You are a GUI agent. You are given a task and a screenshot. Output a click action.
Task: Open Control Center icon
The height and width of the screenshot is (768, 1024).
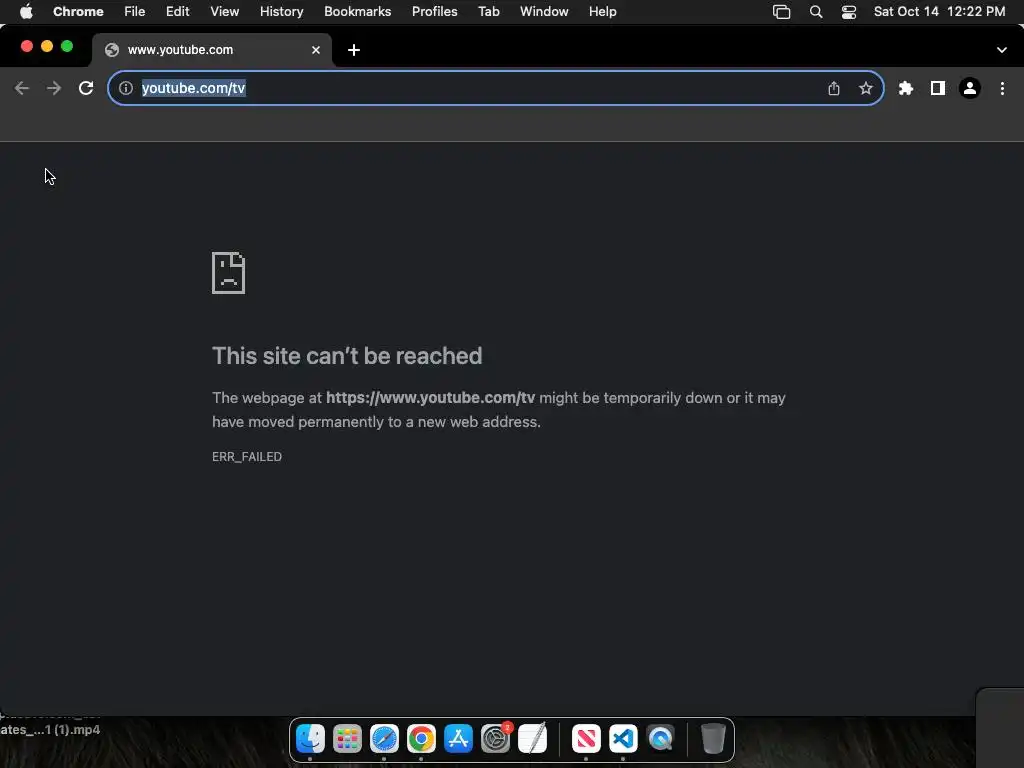[849, 12]
